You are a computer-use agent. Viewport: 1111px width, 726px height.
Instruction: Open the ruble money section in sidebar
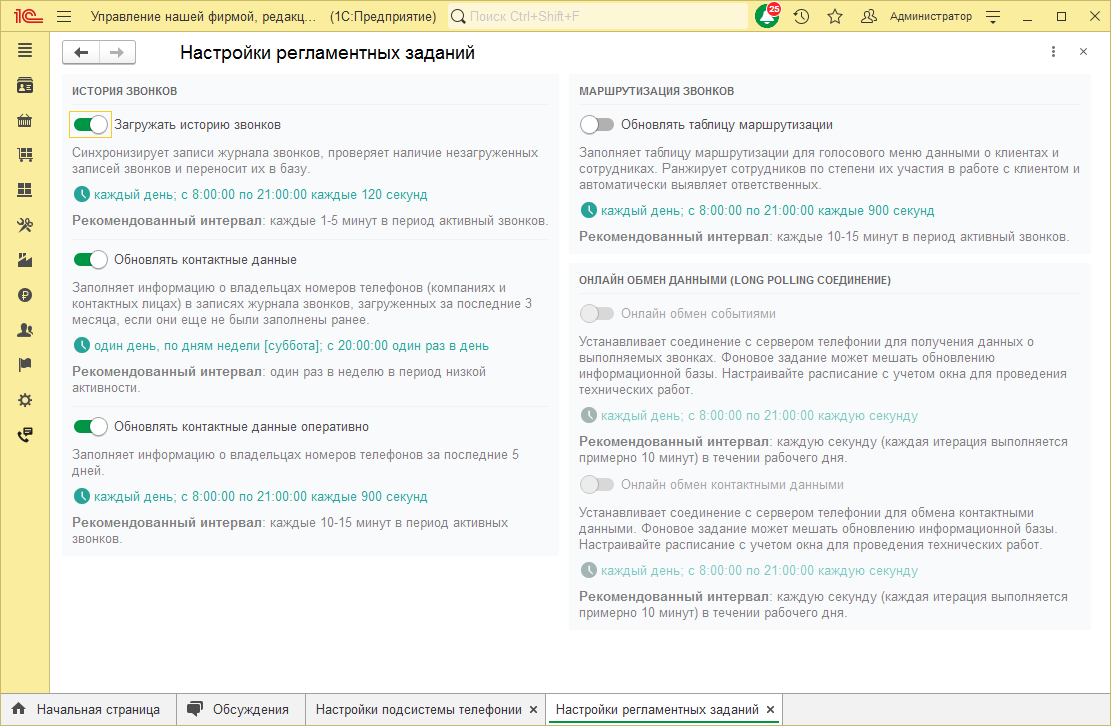pyautogui.click(x=25, y=295)
